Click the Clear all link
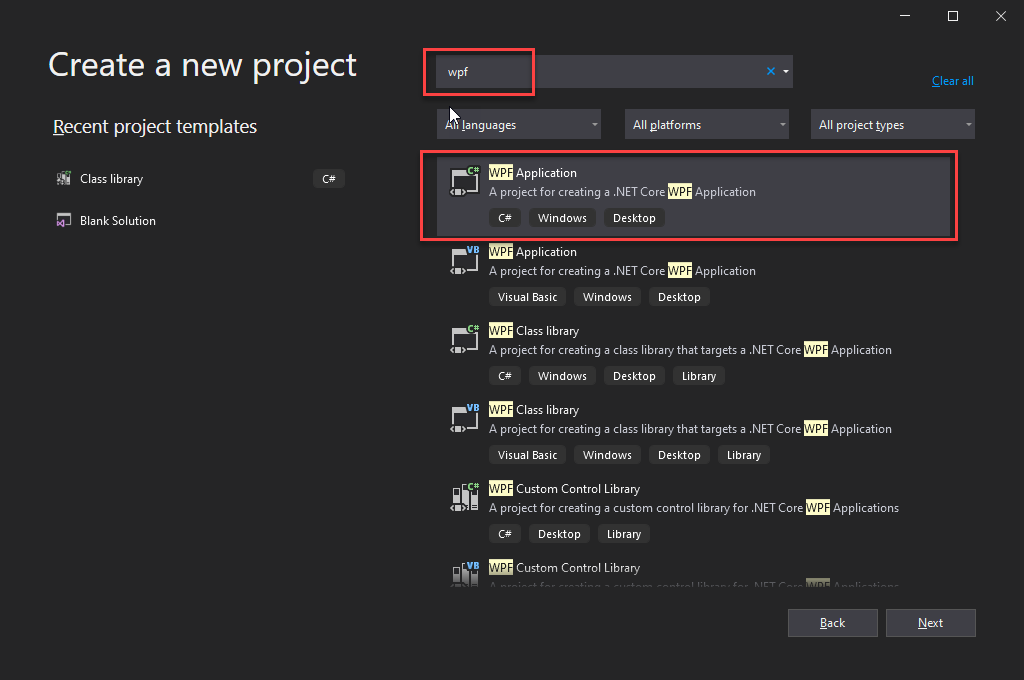The height and width of the screenshot is (680, 1024). pos(951,81)
